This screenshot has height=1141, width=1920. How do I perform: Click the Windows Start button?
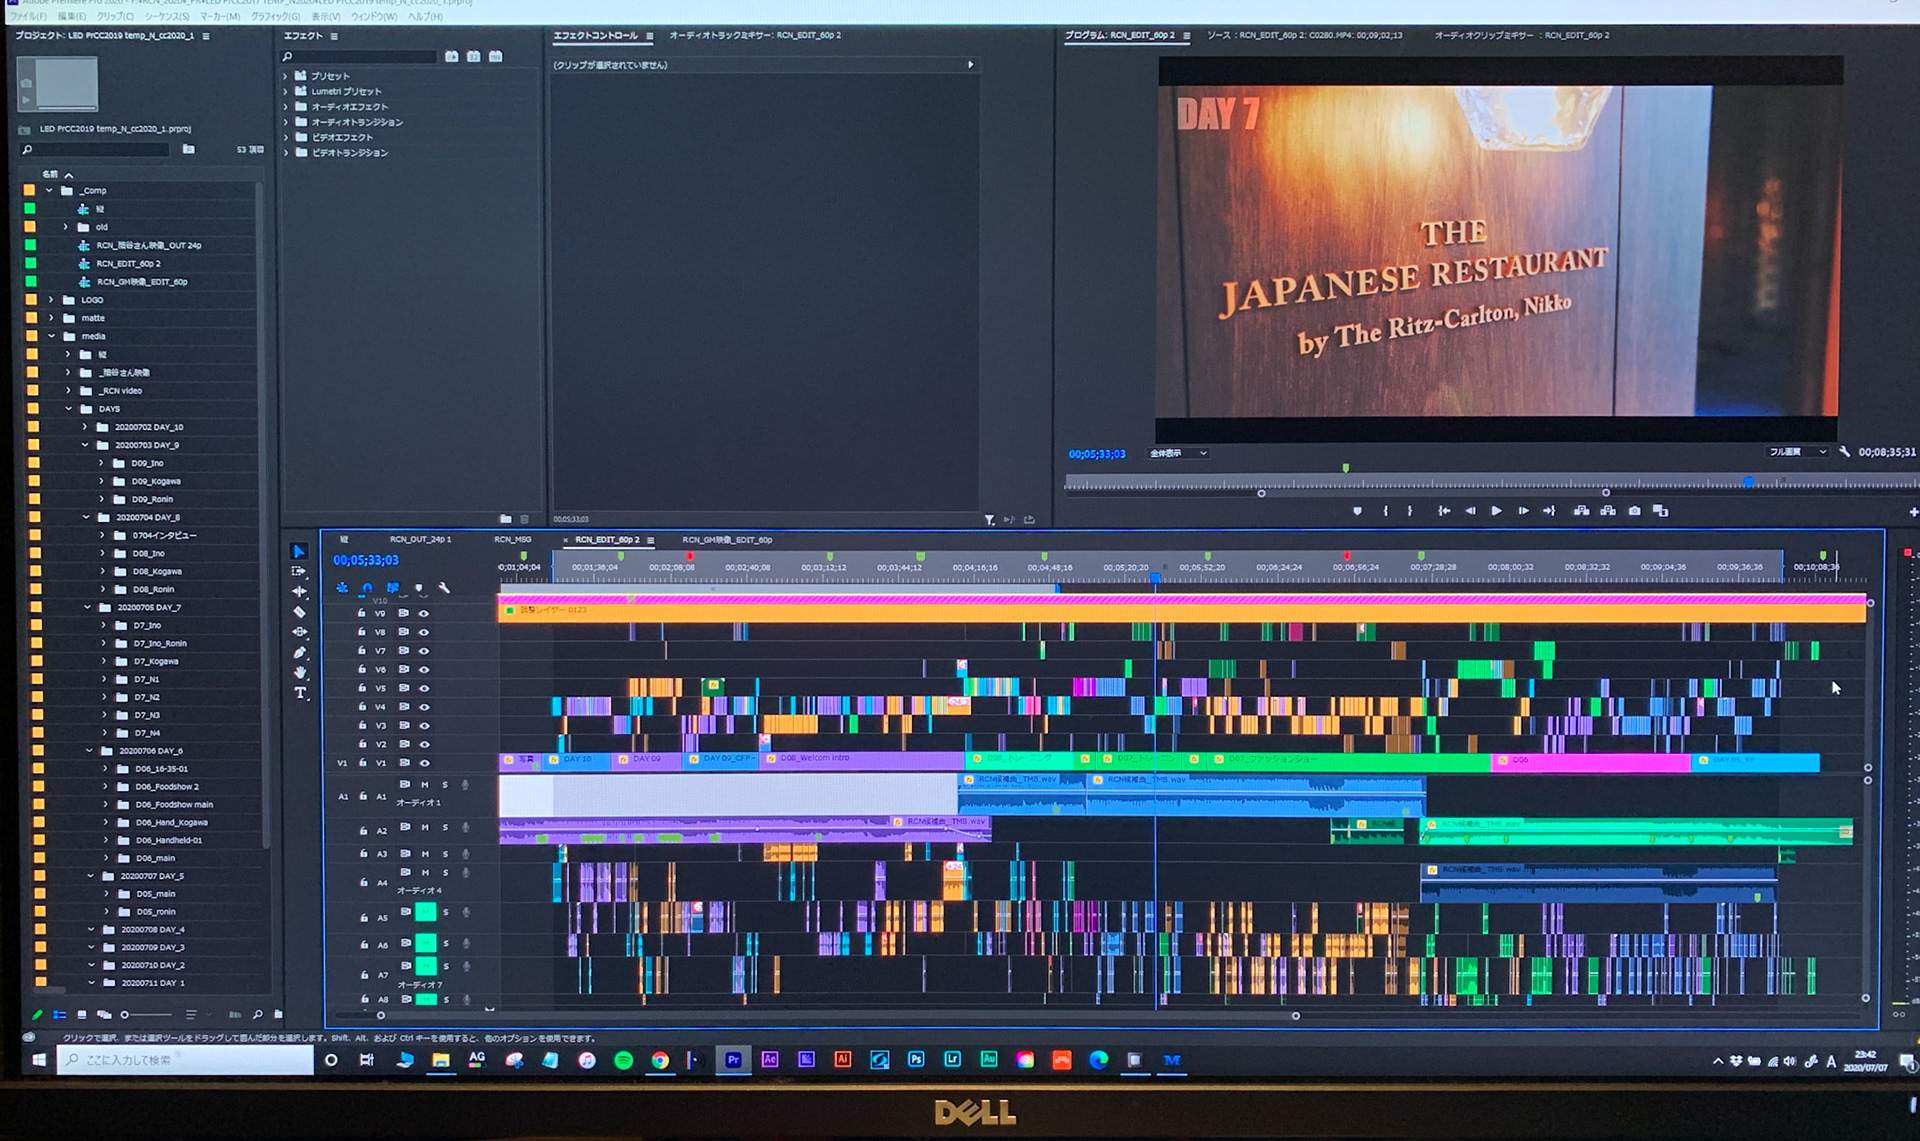38,1060
